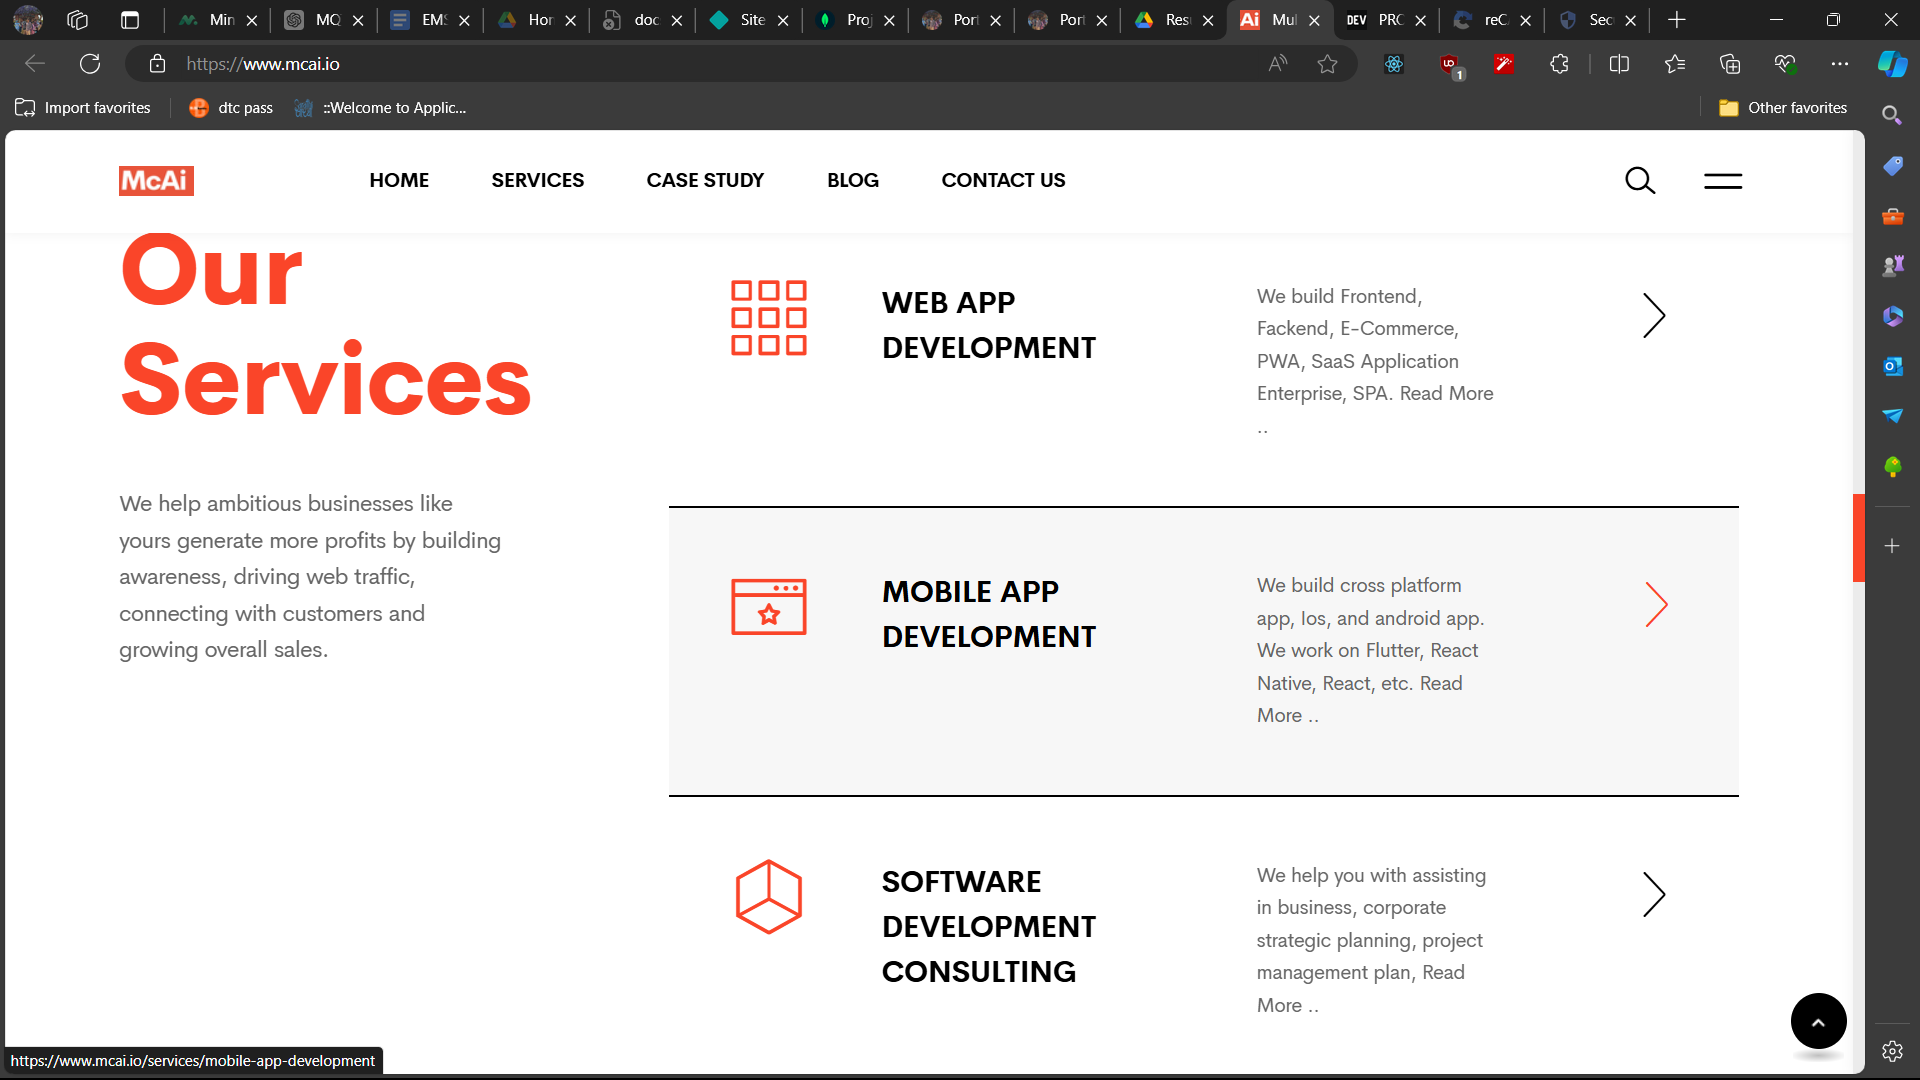The height and width of the screenshot is (1080, 1920).
Task: Open the website search magnifier icon
Action: click(1640, 181)
